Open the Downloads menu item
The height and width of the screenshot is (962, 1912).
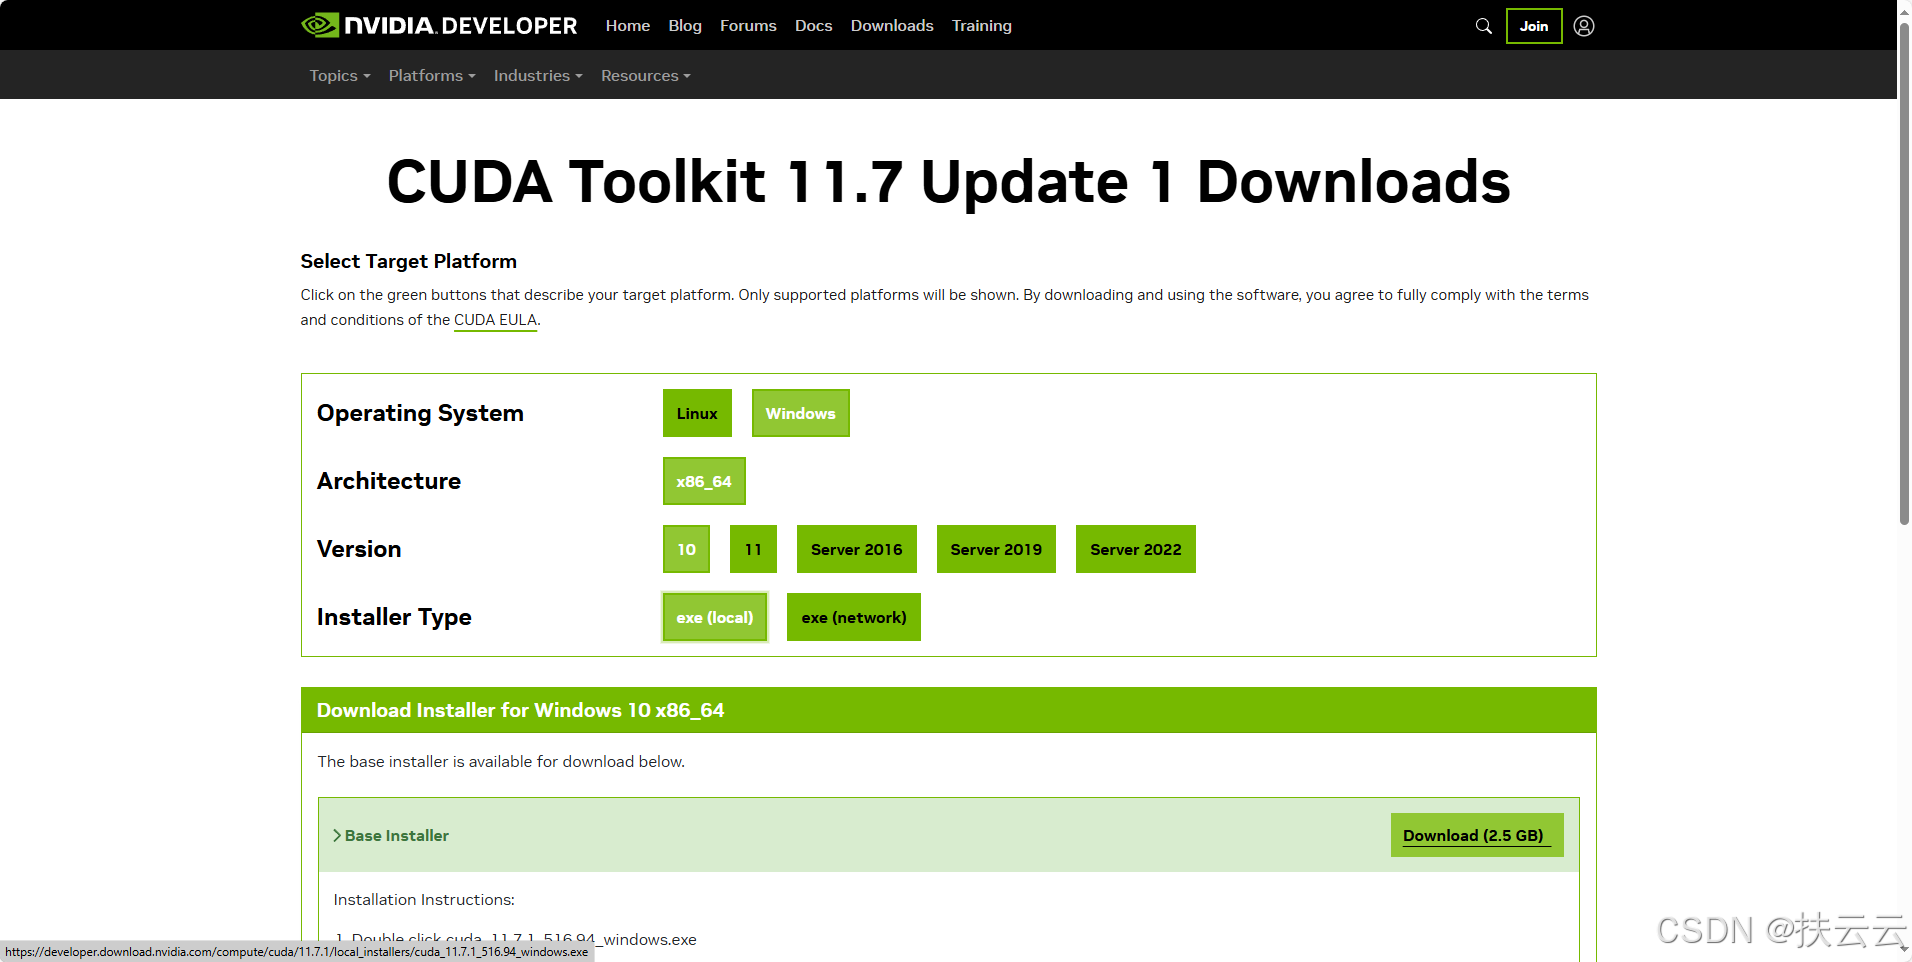892,26
